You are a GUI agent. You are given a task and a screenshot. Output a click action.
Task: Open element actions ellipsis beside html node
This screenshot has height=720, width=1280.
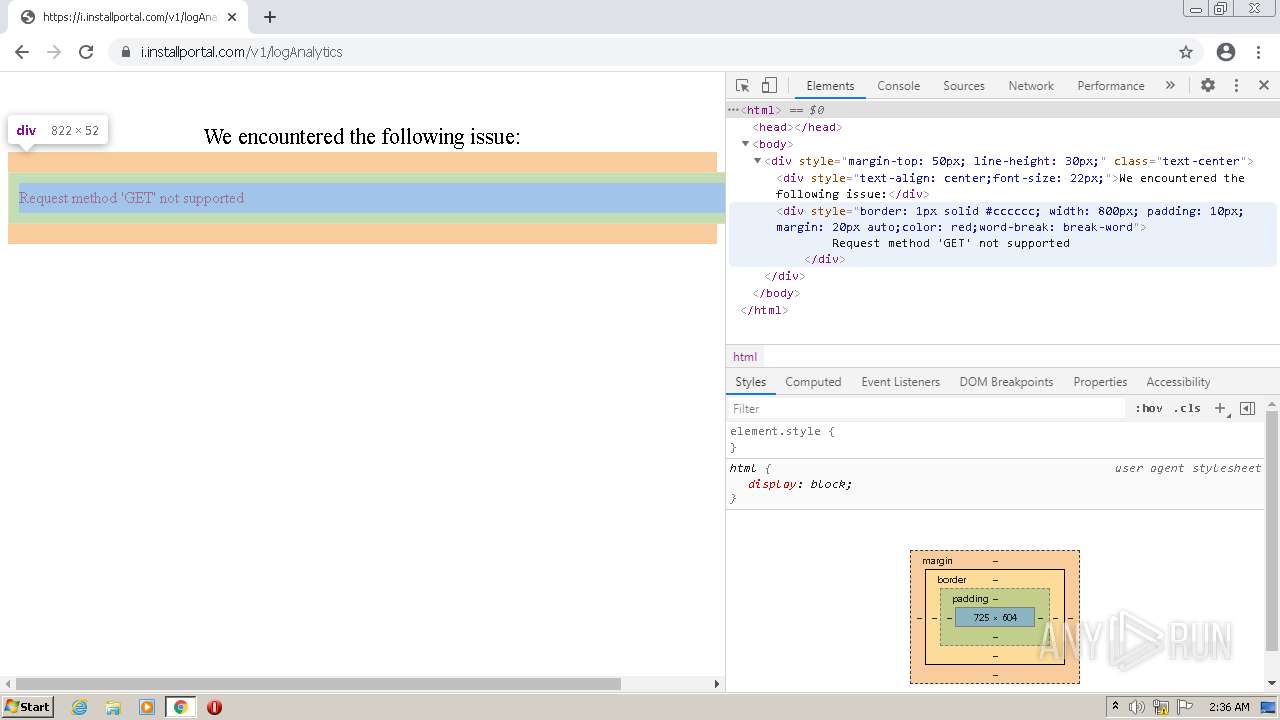tap(734, 110)
